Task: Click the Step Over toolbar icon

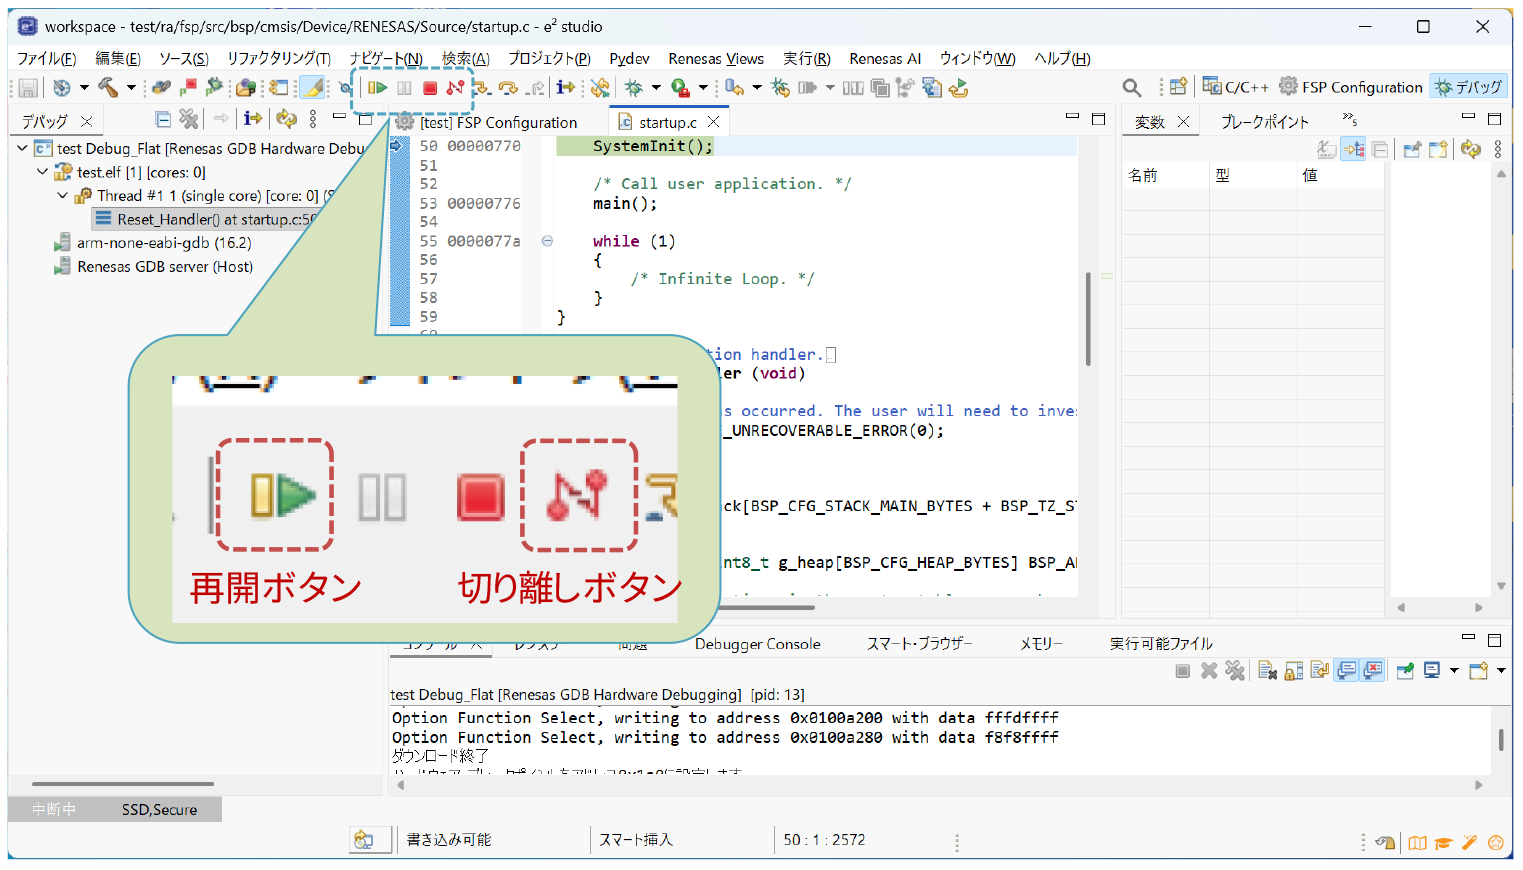Action: point(508,88)
